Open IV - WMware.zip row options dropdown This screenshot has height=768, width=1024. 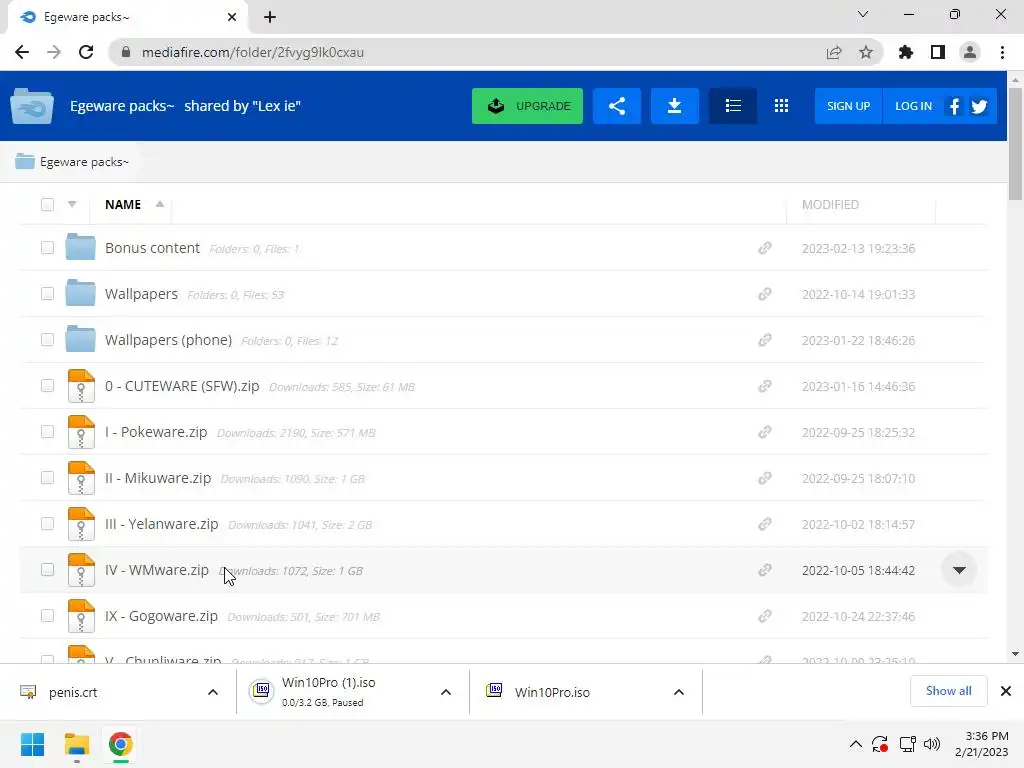(x=959, y=570)
